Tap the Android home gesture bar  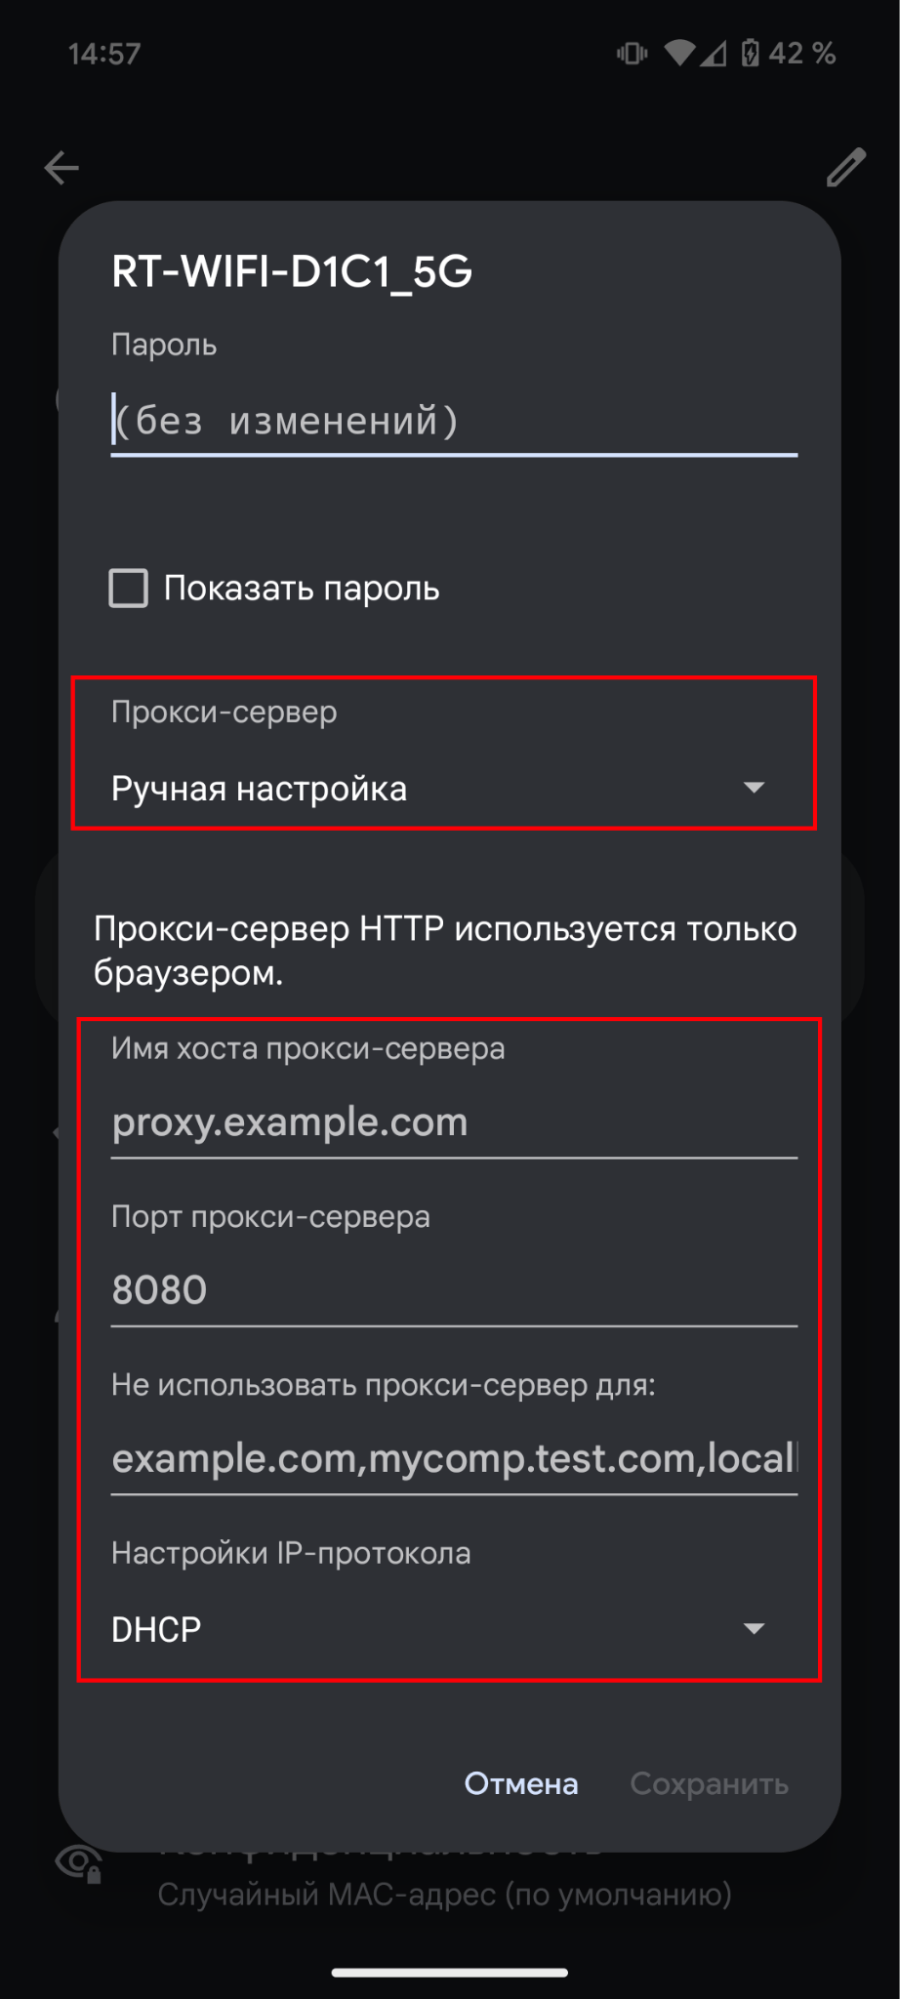click(x=450, y=1973)
